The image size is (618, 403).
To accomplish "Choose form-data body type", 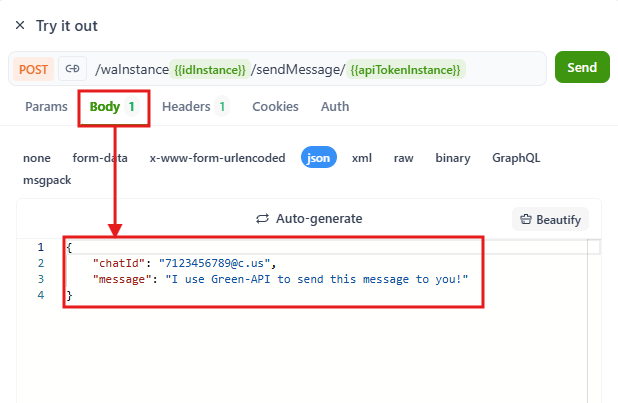I will point(100,158).
